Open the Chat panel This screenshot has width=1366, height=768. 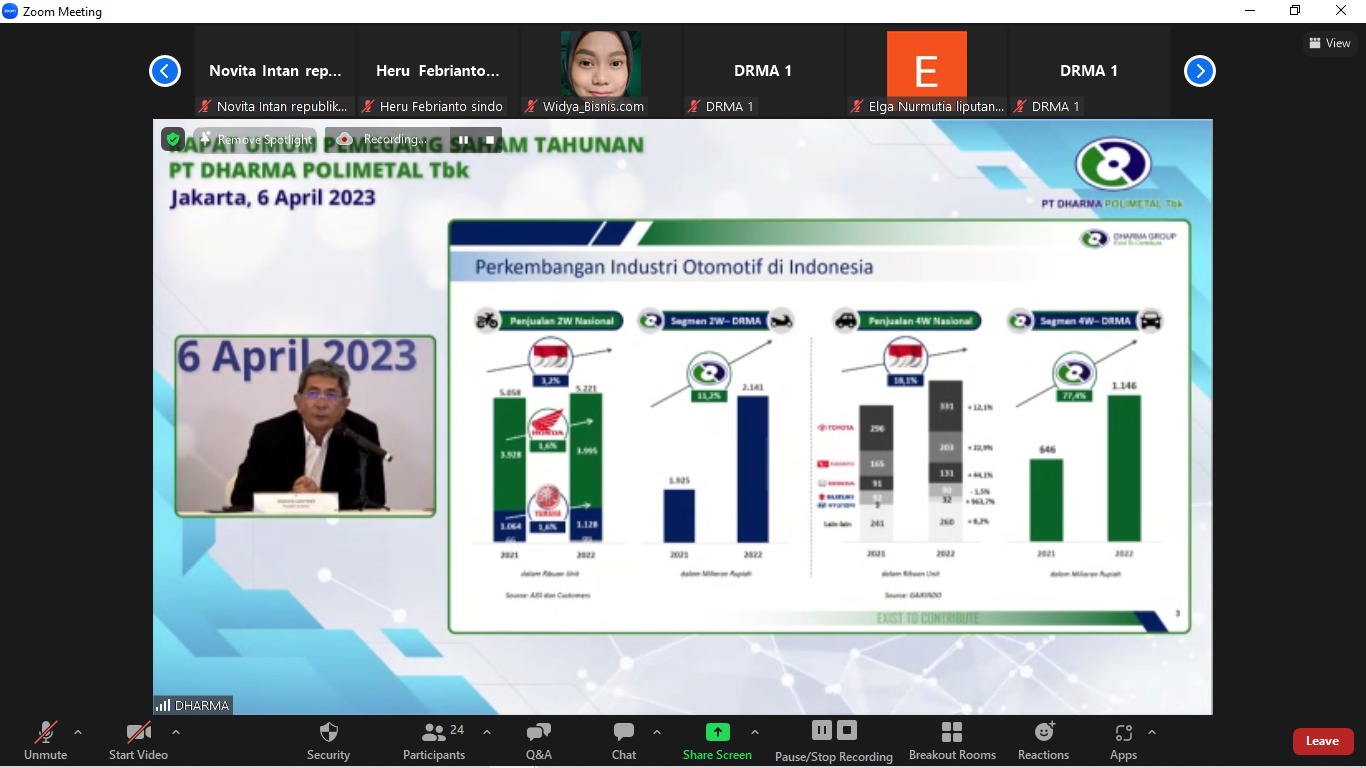(624, 732)
